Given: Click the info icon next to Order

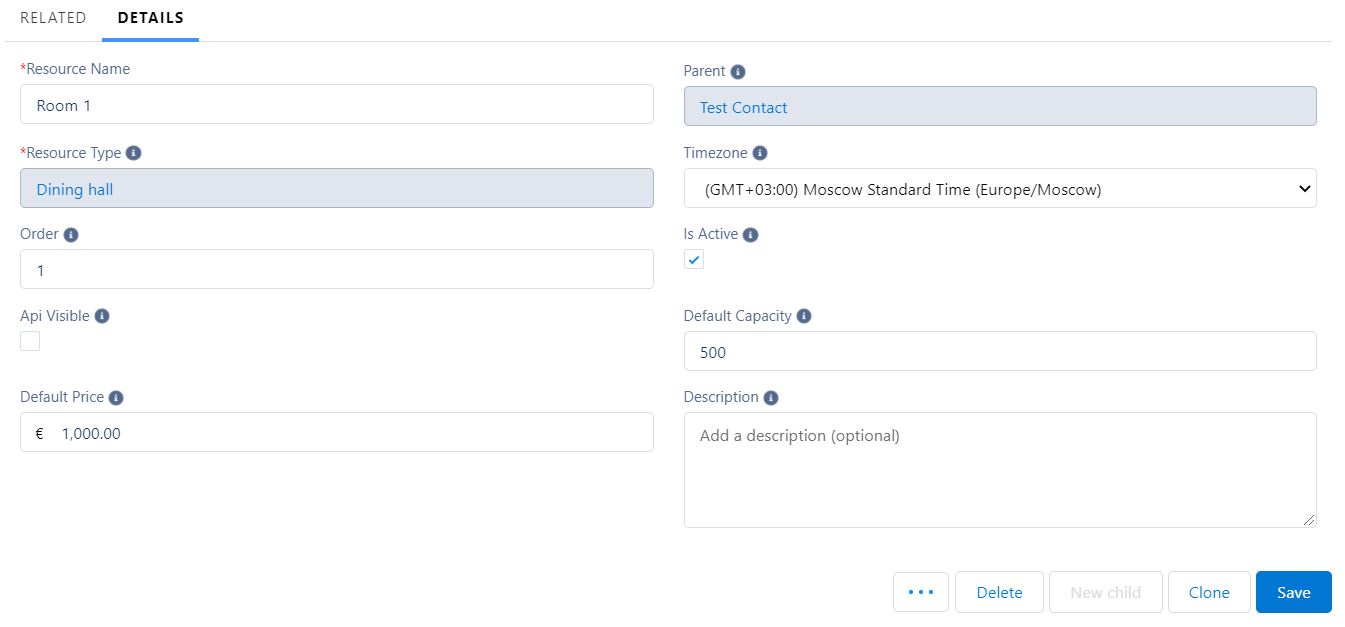Looking at the screenshot, I should [x=71, y=236].
